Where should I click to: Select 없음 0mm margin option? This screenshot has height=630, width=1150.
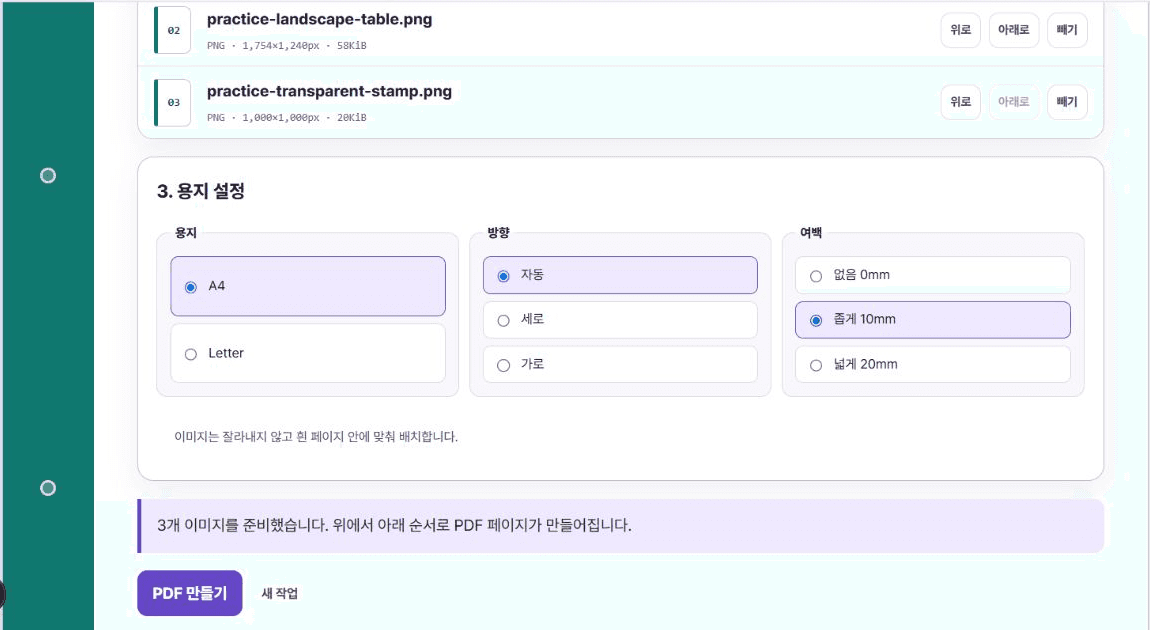click(932, 275)
